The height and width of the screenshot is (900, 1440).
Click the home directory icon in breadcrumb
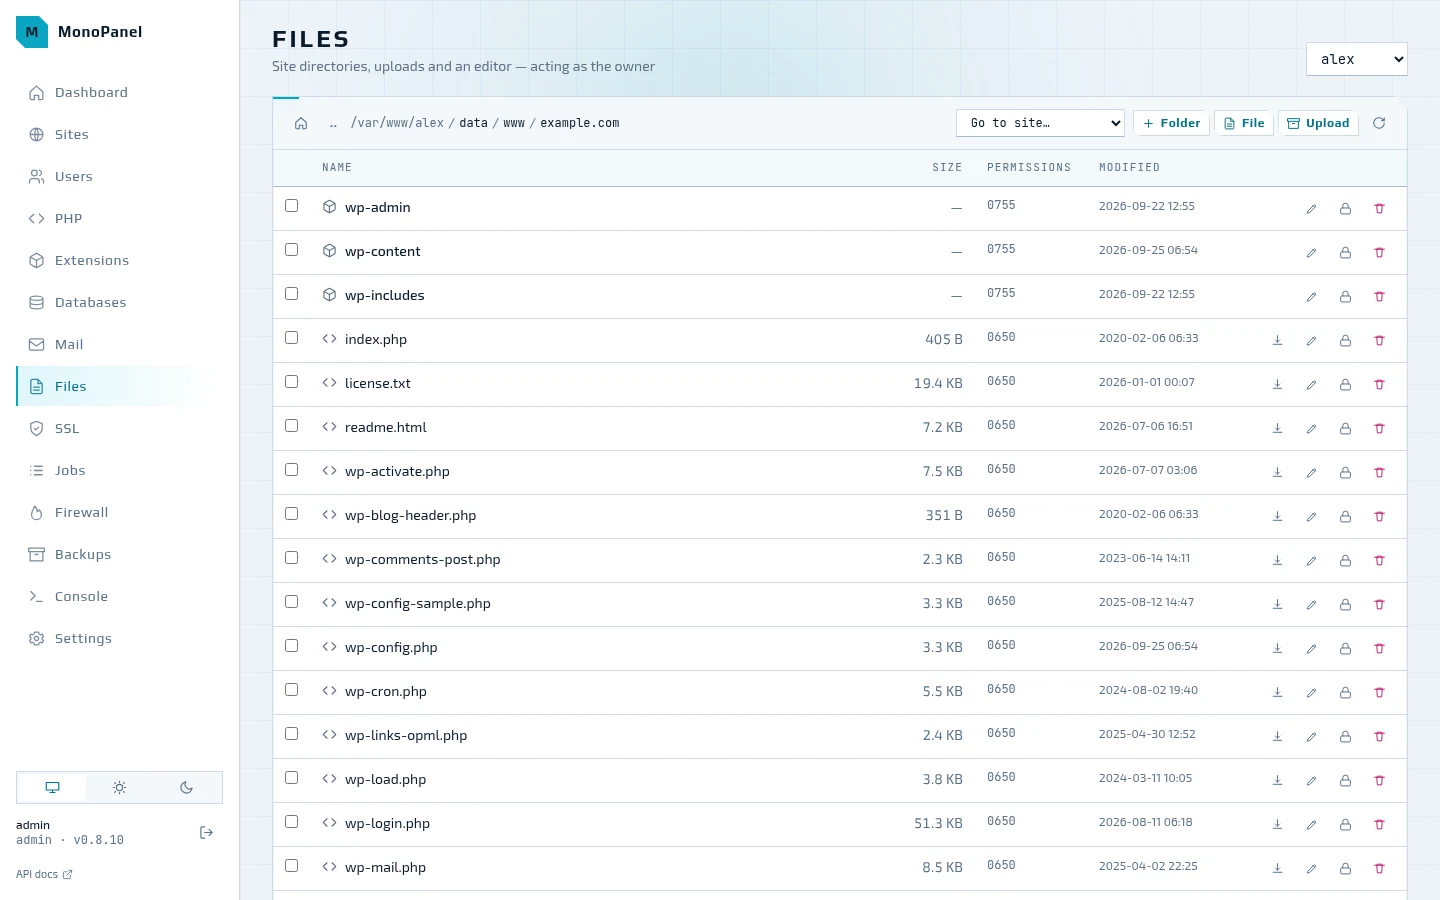click(x=301, y=123)
